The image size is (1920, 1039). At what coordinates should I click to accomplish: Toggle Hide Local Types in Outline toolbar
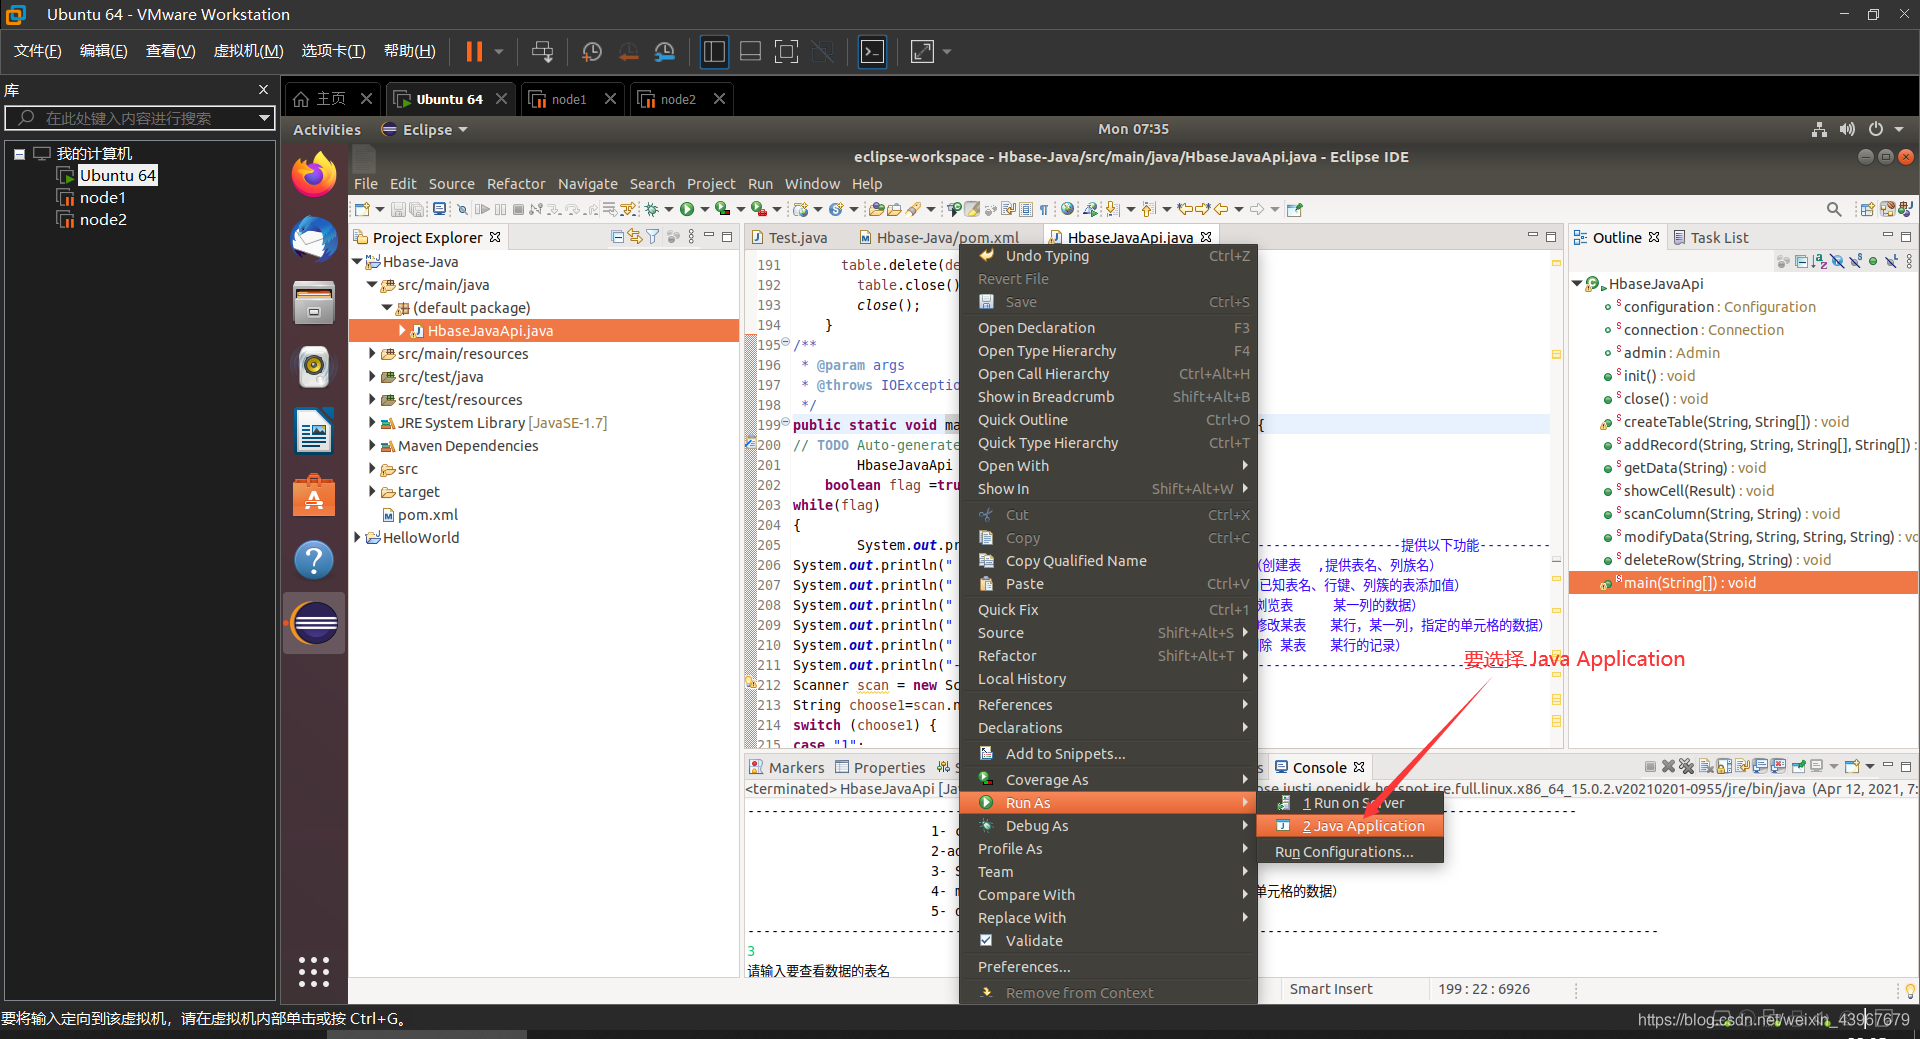click(1891, 261)
